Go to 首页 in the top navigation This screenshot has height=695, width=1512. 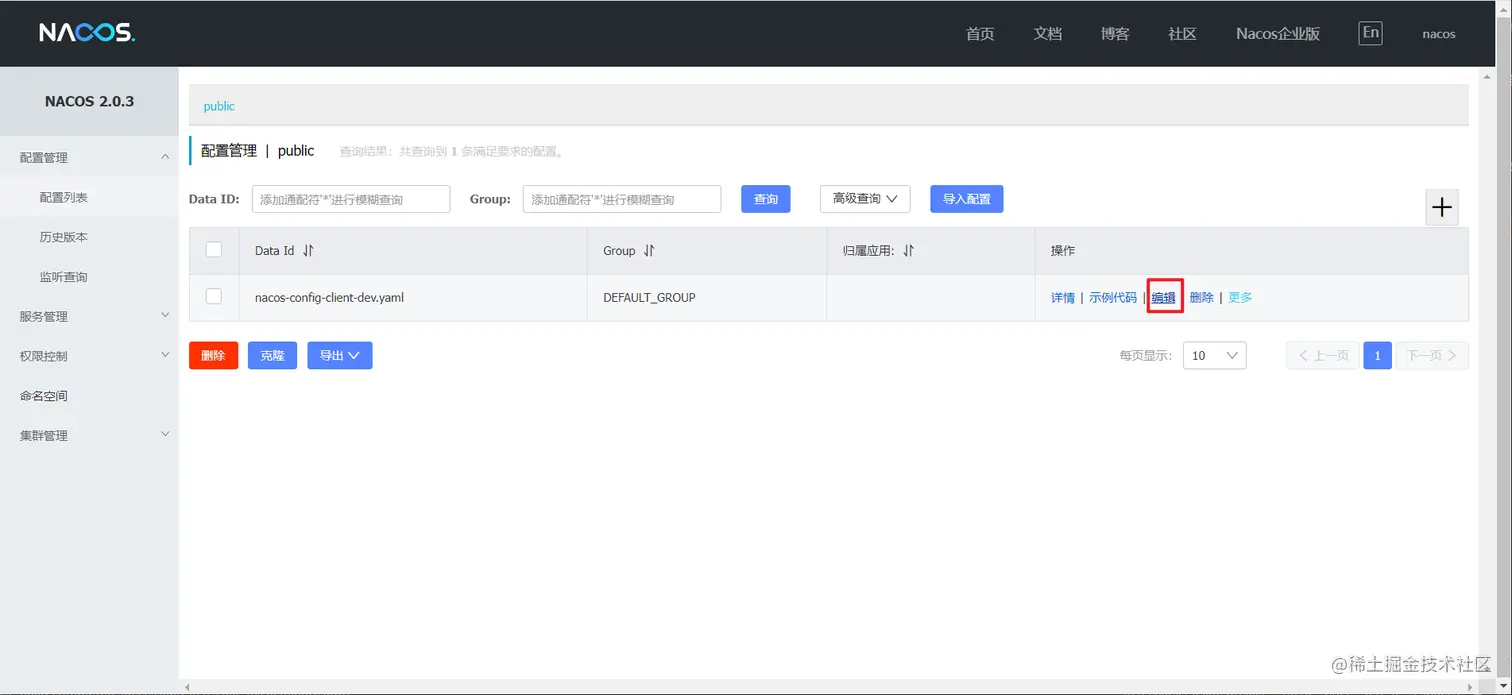[980, 34]
